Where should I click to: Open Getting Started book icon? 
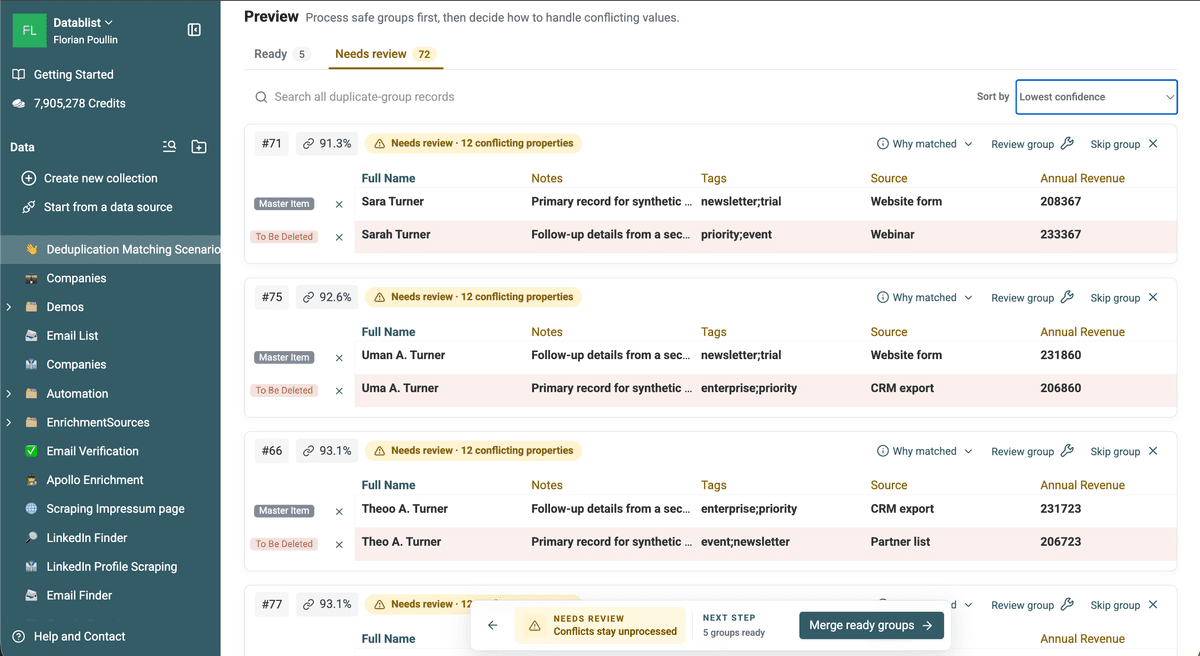click(18, 74)
